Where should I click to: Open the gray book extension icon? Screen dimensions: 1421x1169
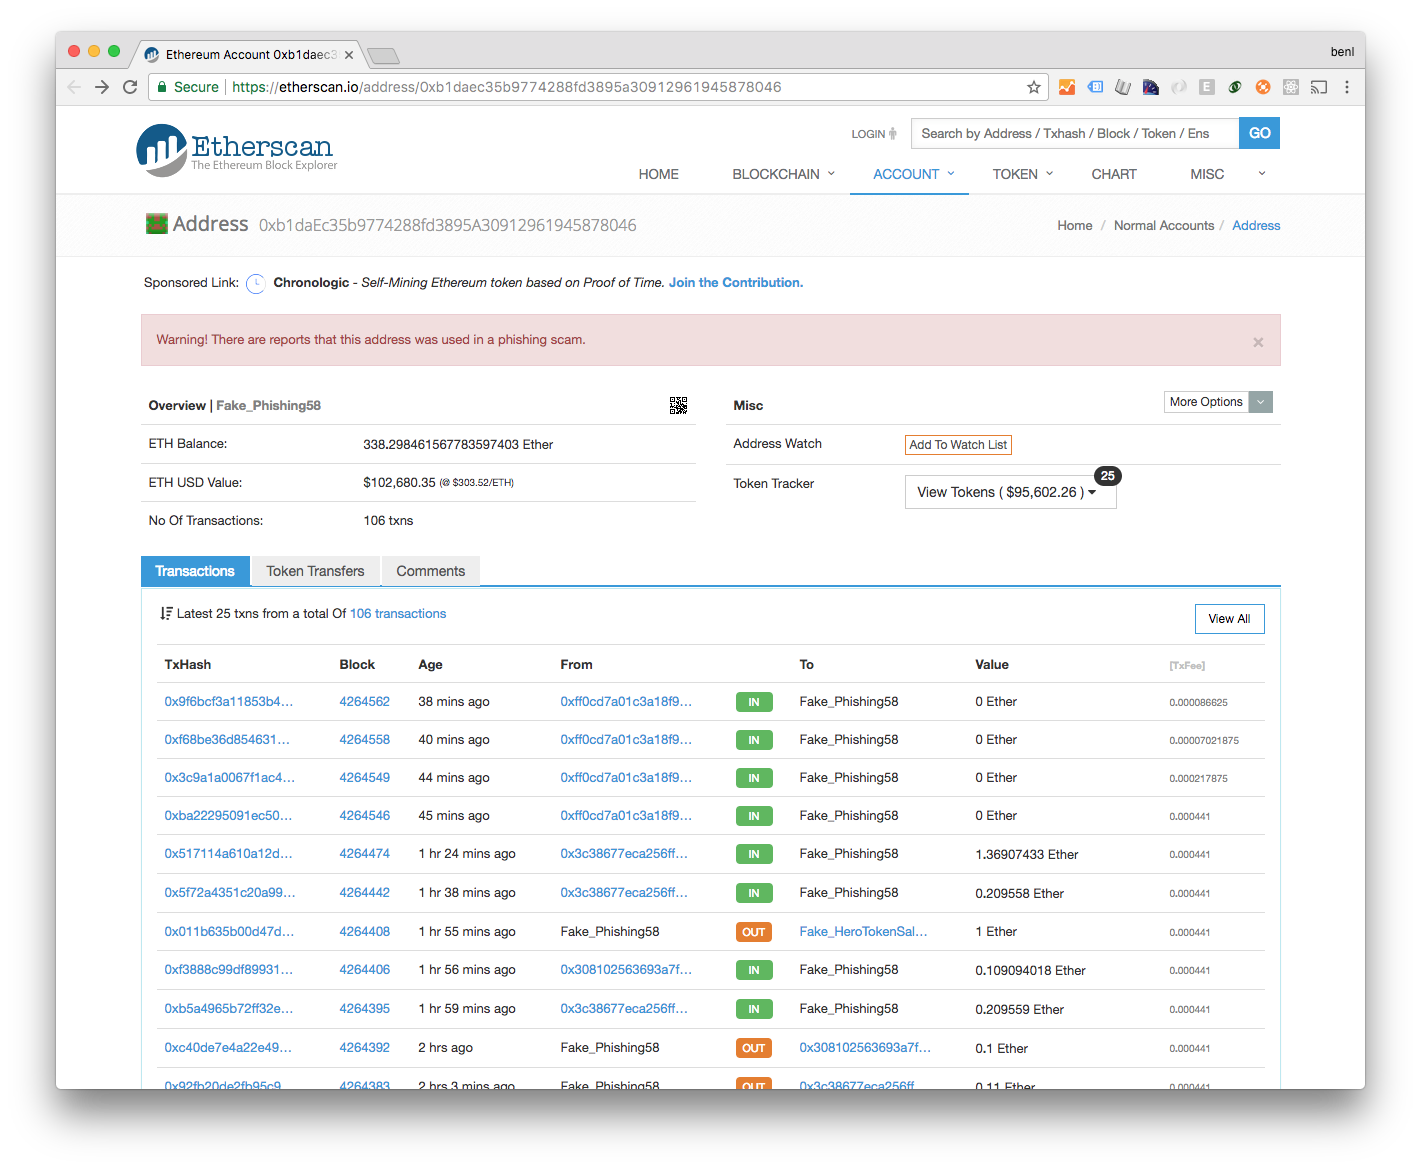tap(1123, 87)
